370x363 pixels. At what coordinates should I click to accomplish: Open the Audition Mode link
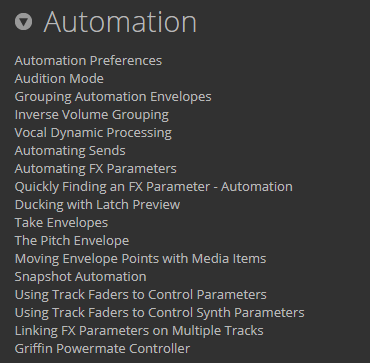tap(59, 79)
